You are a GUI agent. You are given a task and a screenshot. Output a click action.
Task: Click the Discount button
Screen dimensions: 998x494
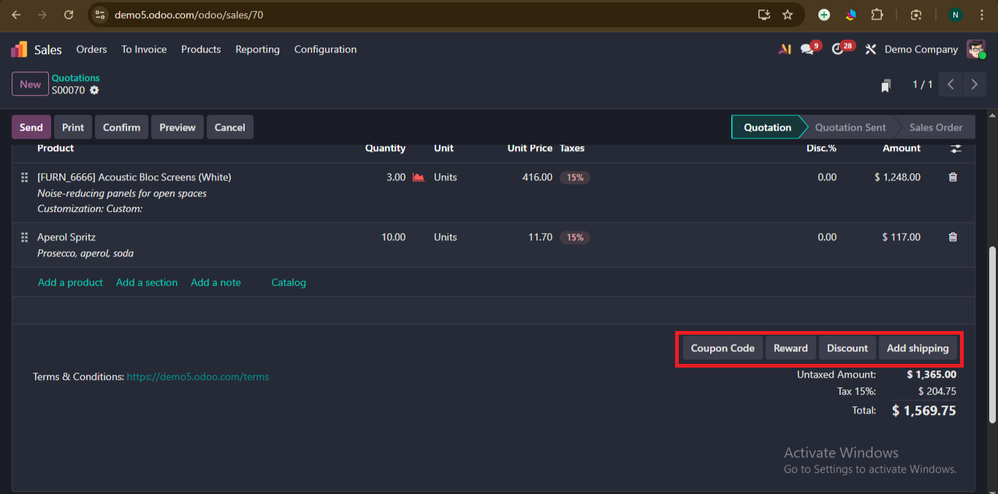pyautogui.click(x=847, y=348)
